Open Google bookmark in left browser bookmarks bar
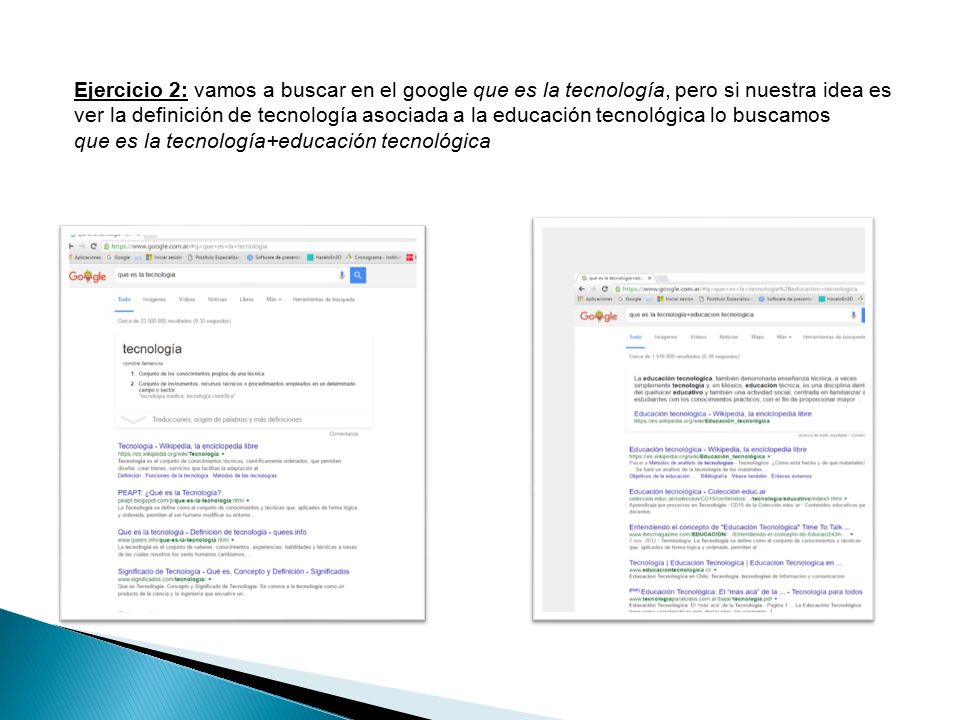Screen dimensions: 960x720 [x=119, y=257]
